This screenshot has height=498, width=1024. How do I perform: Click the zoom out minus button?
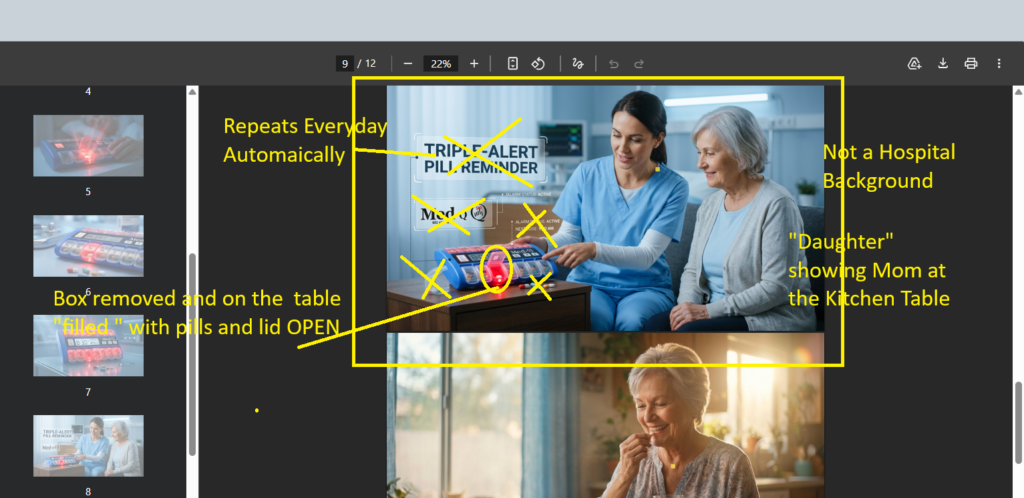coord(408,63)
